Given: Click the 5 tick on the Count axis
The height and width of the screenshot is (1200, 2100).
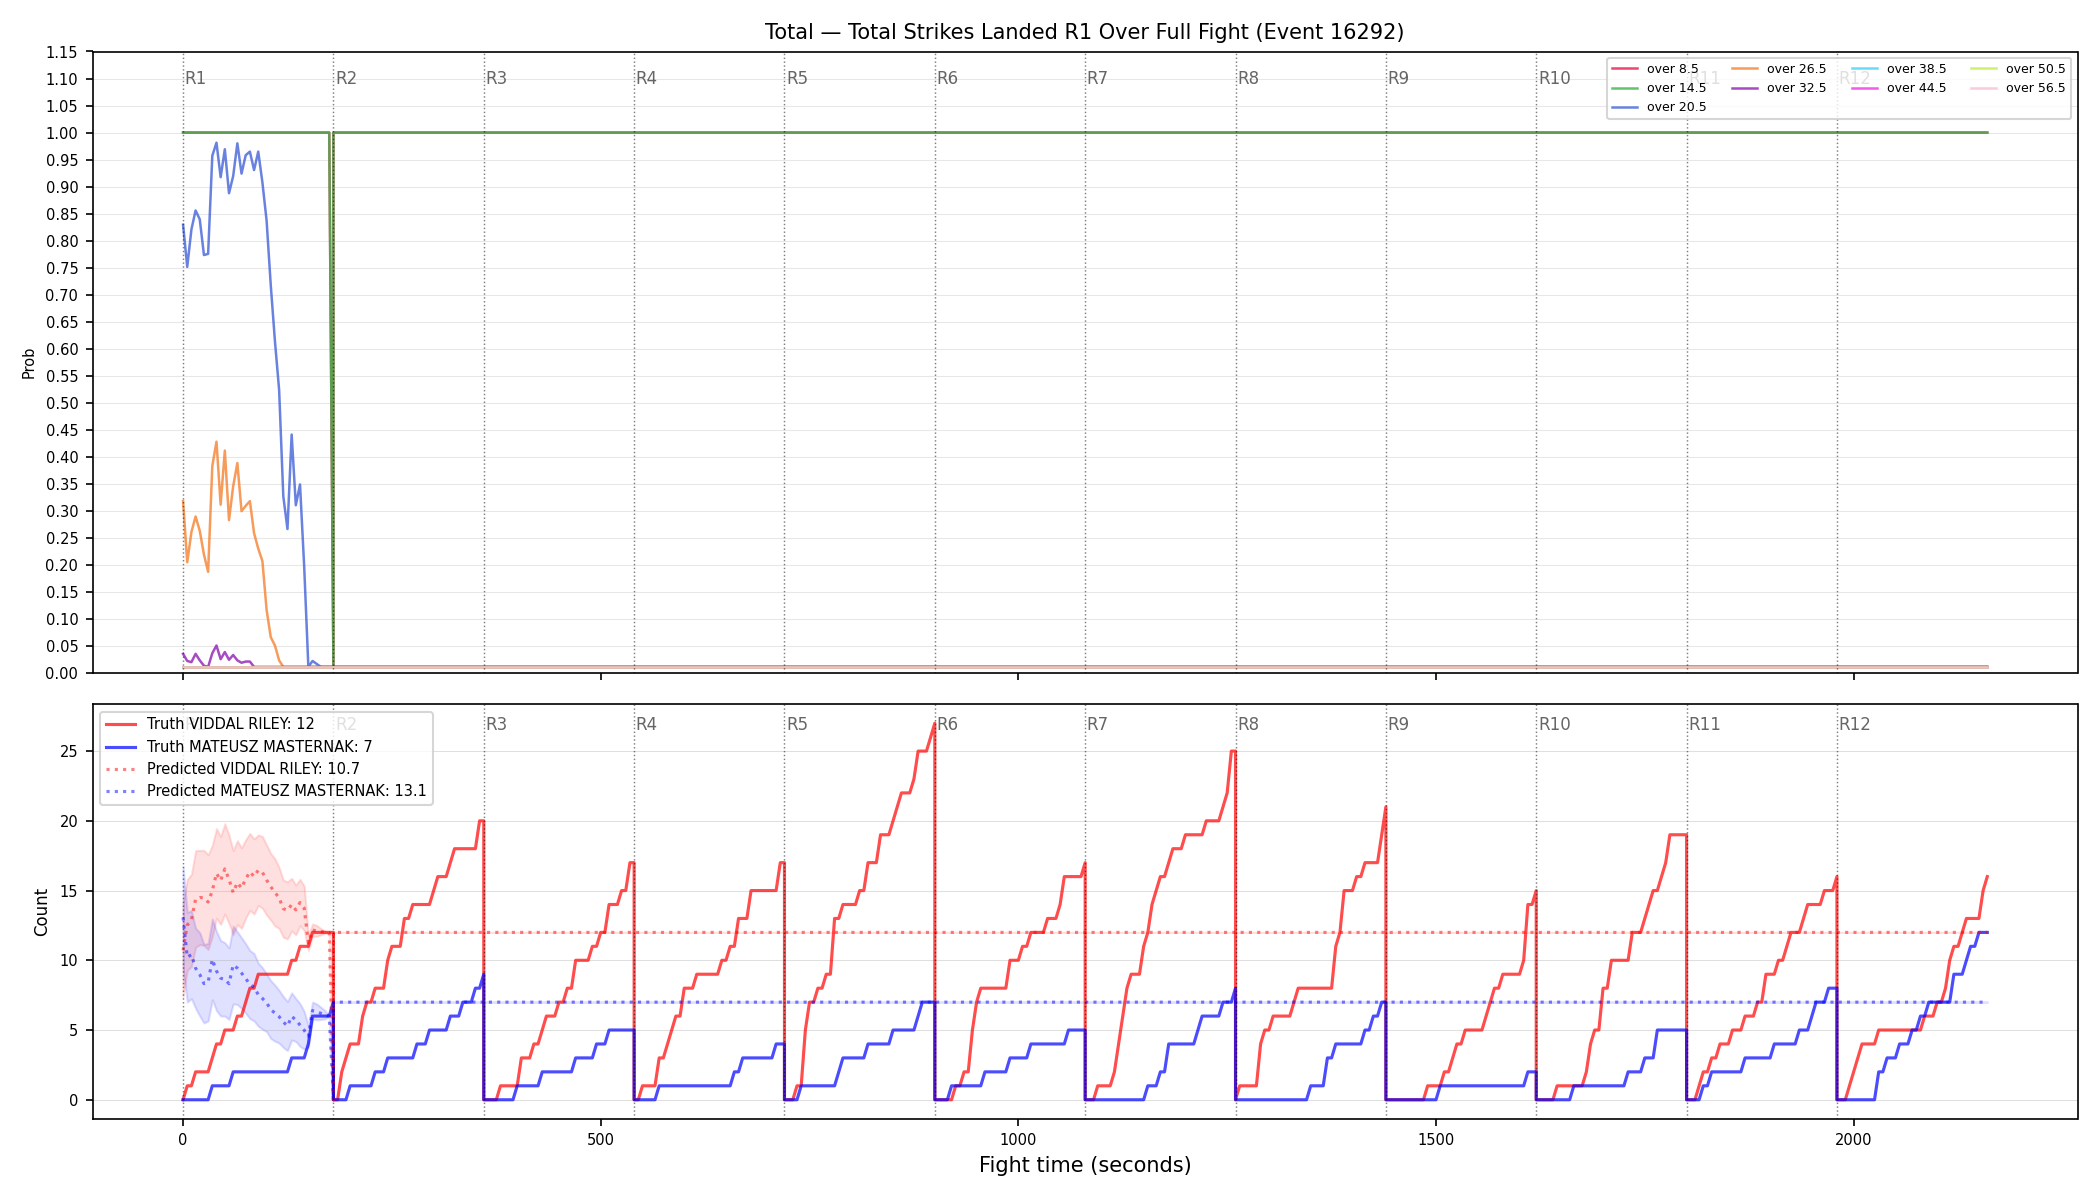Looking at the screenshot, I should tap(74, 1030).
